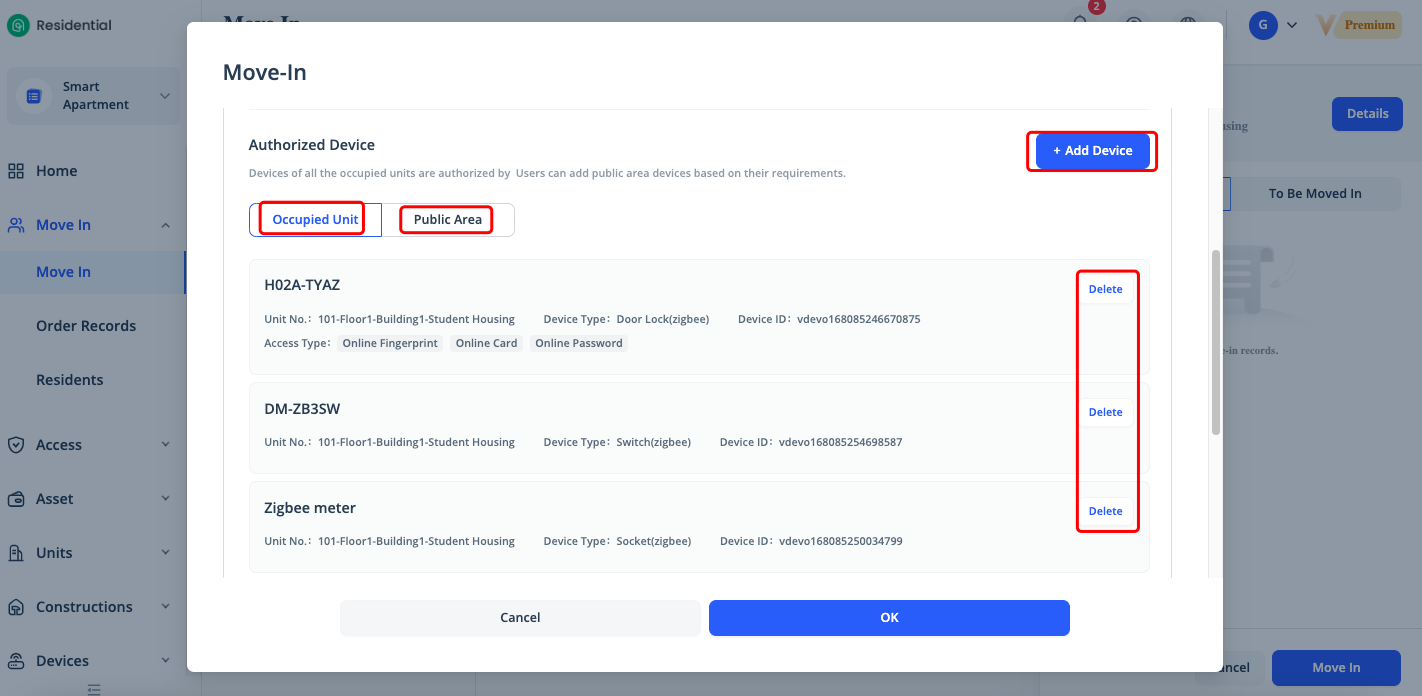1422x696 pixels.
Task: Click the Home grid icon in sidebar
Action: [x=16, y=171]
